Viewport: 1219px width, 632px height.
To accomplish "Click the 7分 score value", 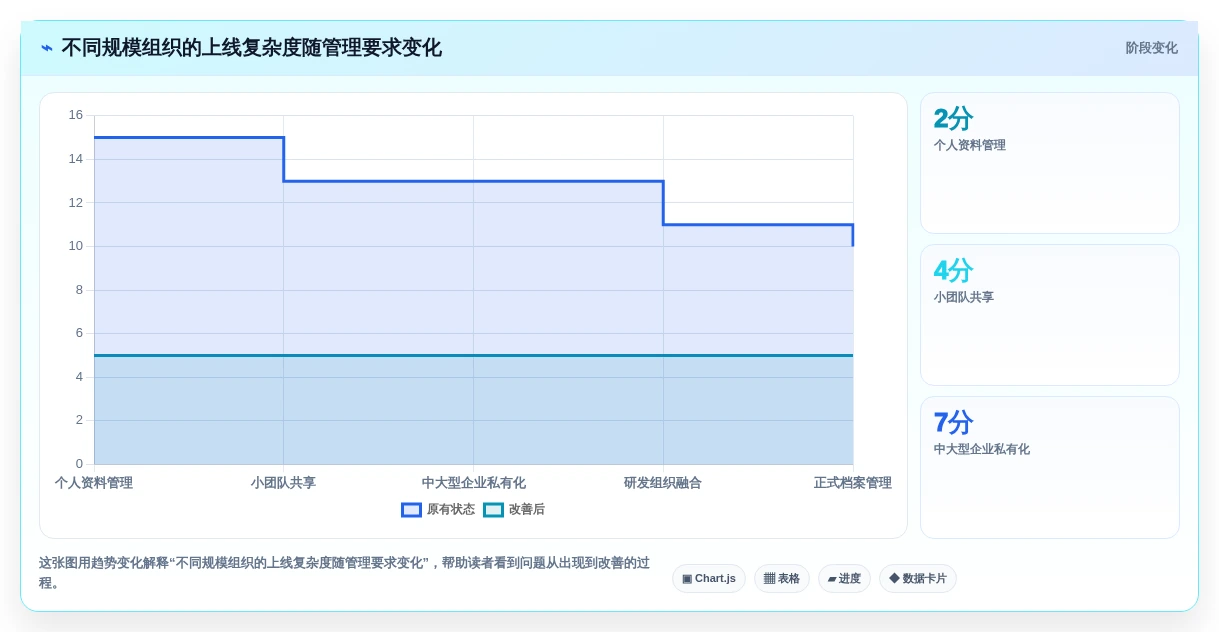I will [953, 423].
